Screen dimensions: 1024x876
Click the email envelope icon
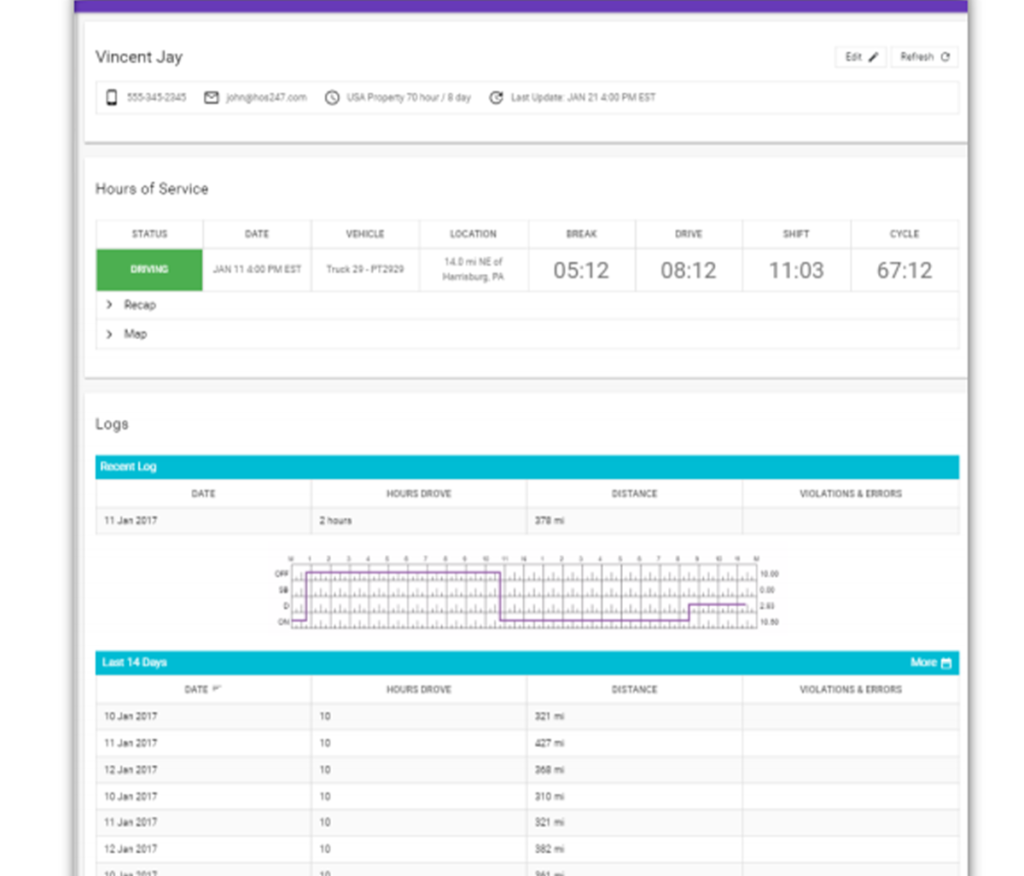pyautogui.click(x=211, y=98)
